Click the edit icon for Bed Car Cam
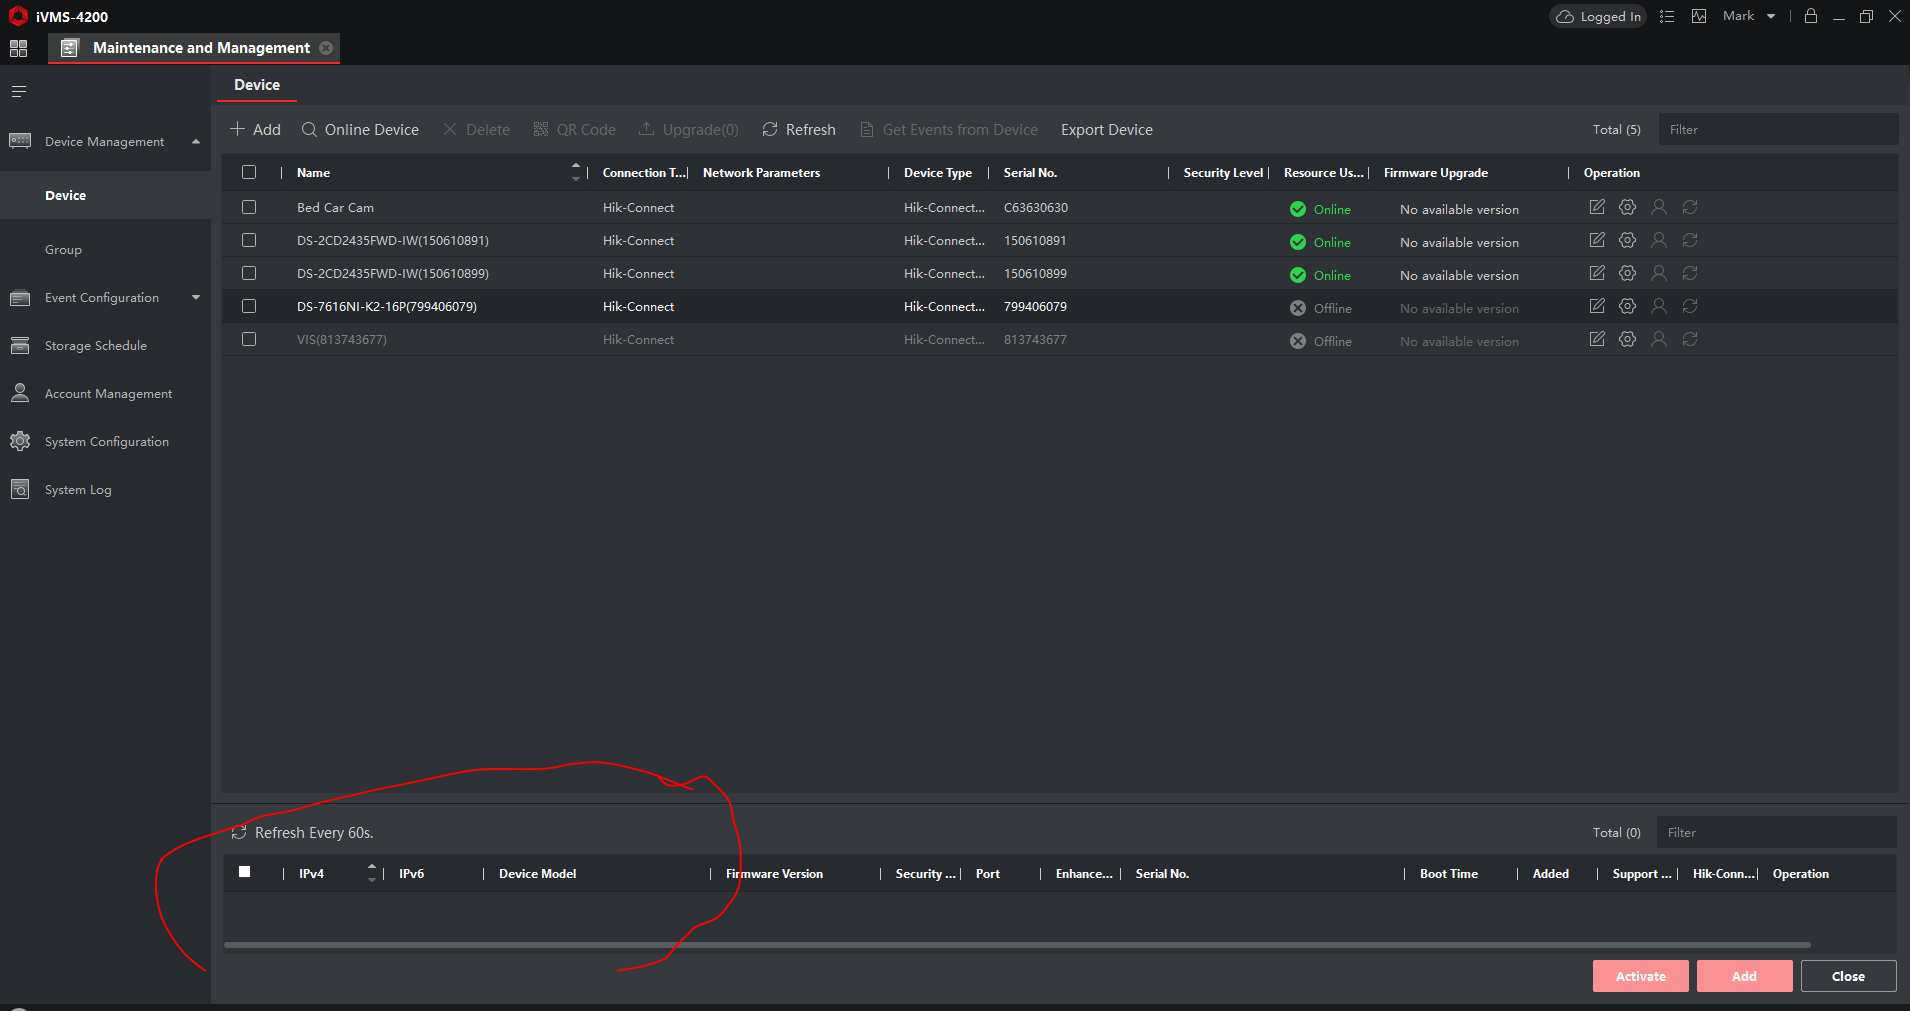The width and height of the screenshot is (1910, 1011). coord(1597,207)
